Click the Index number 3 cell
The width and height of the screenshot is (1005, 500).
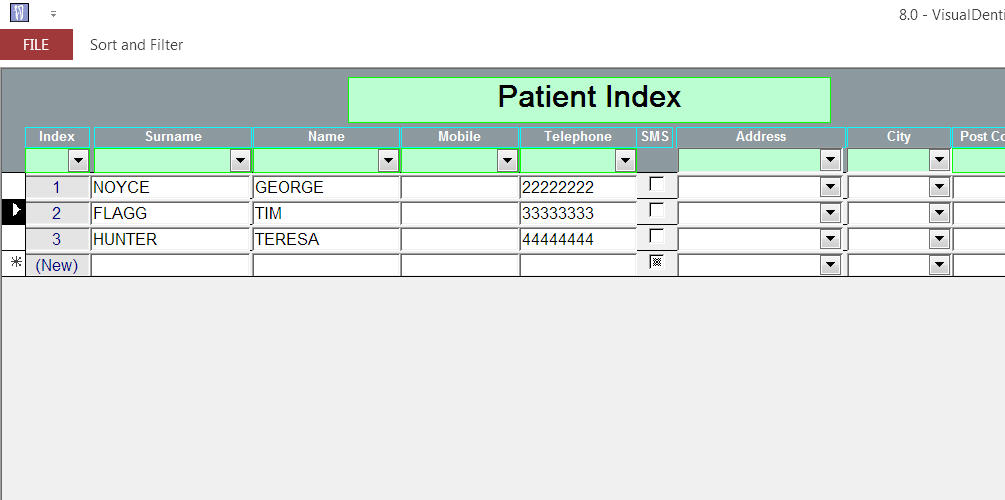pos(57,239)
